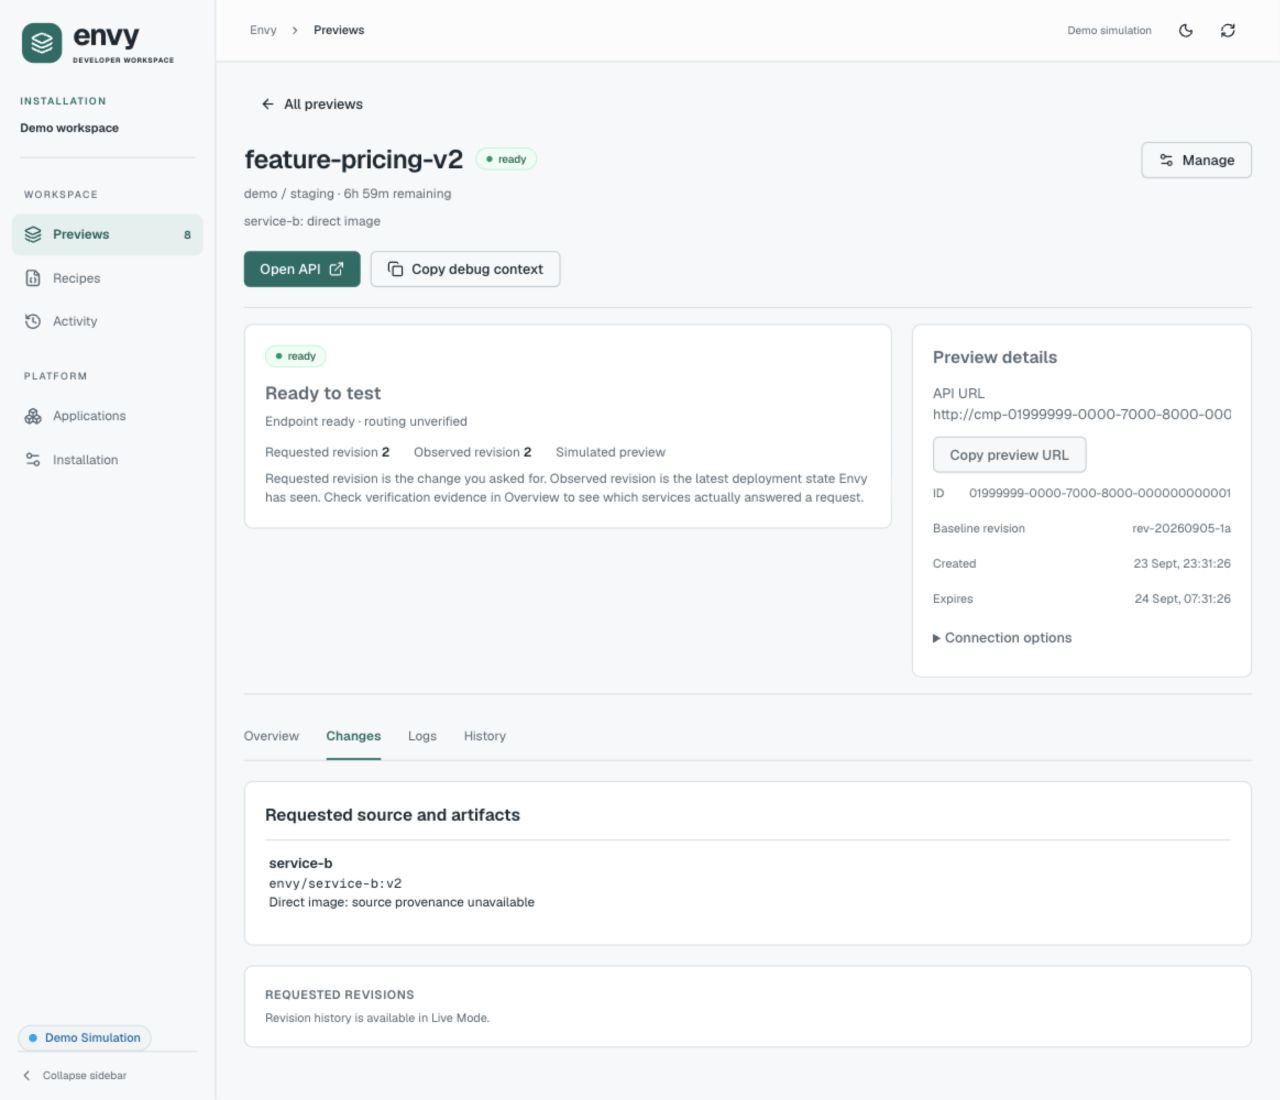1280x1100 pixels.
Task: Click the copy icon on Copy debug context
Action: pos(395,269)
